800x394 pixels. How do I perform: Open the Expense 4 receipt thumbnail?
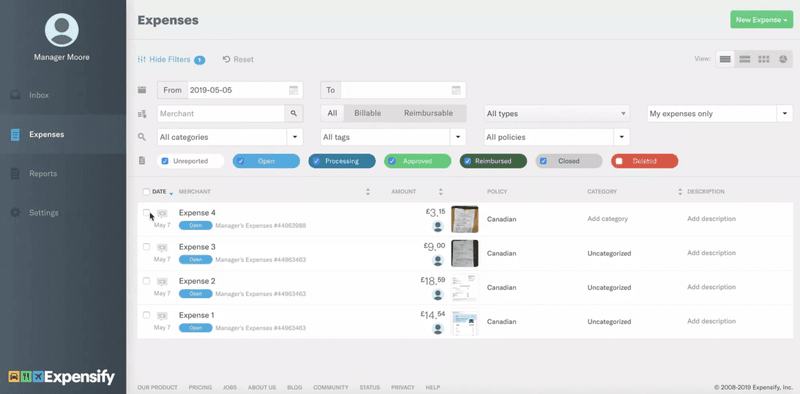click(x=465, y=219)
